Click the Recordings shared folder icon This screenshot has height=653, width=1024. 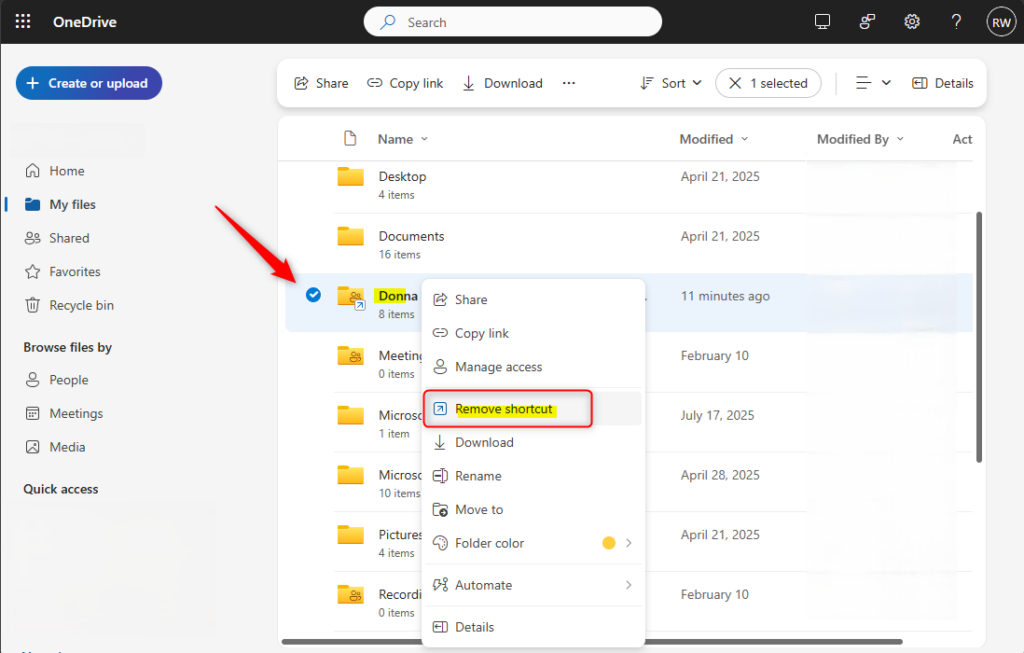[x=351, y=594]
